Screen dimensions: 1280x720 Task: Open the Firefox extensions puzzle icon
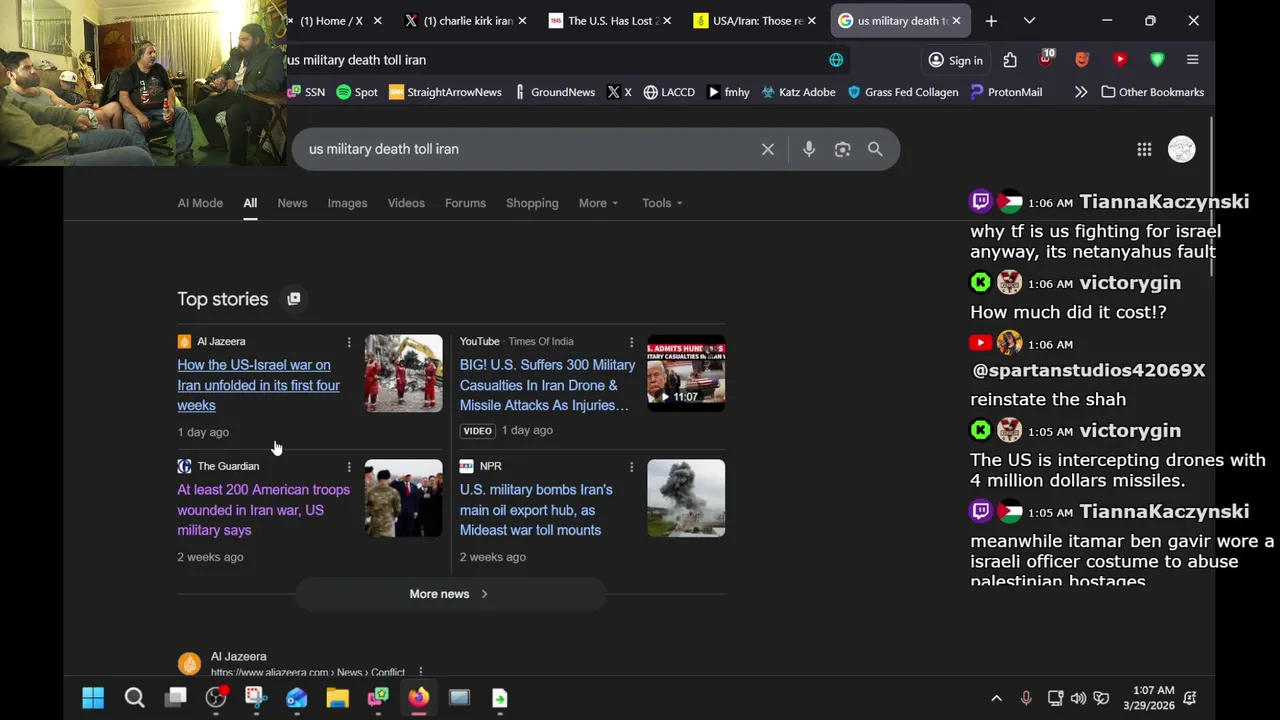[1010, 60]
